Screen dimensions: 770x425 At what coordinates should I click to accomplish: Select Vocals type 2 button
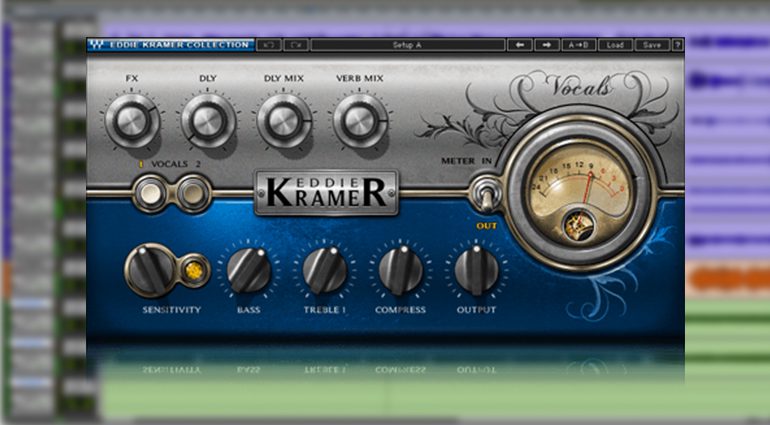(x=193, y=194)
